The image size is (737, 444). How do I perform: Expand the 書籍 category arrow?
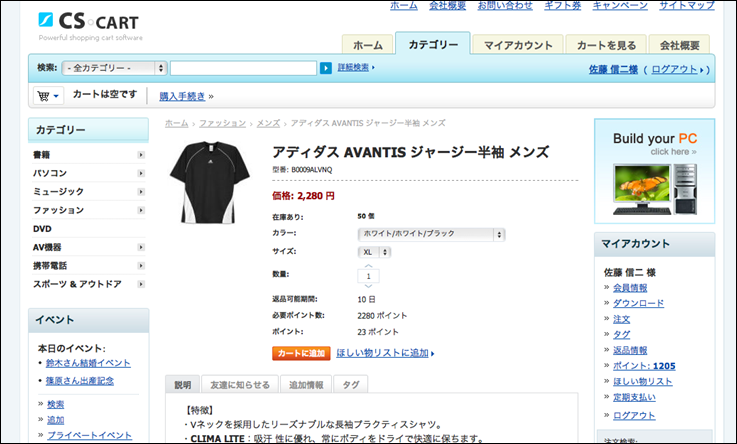141,155
